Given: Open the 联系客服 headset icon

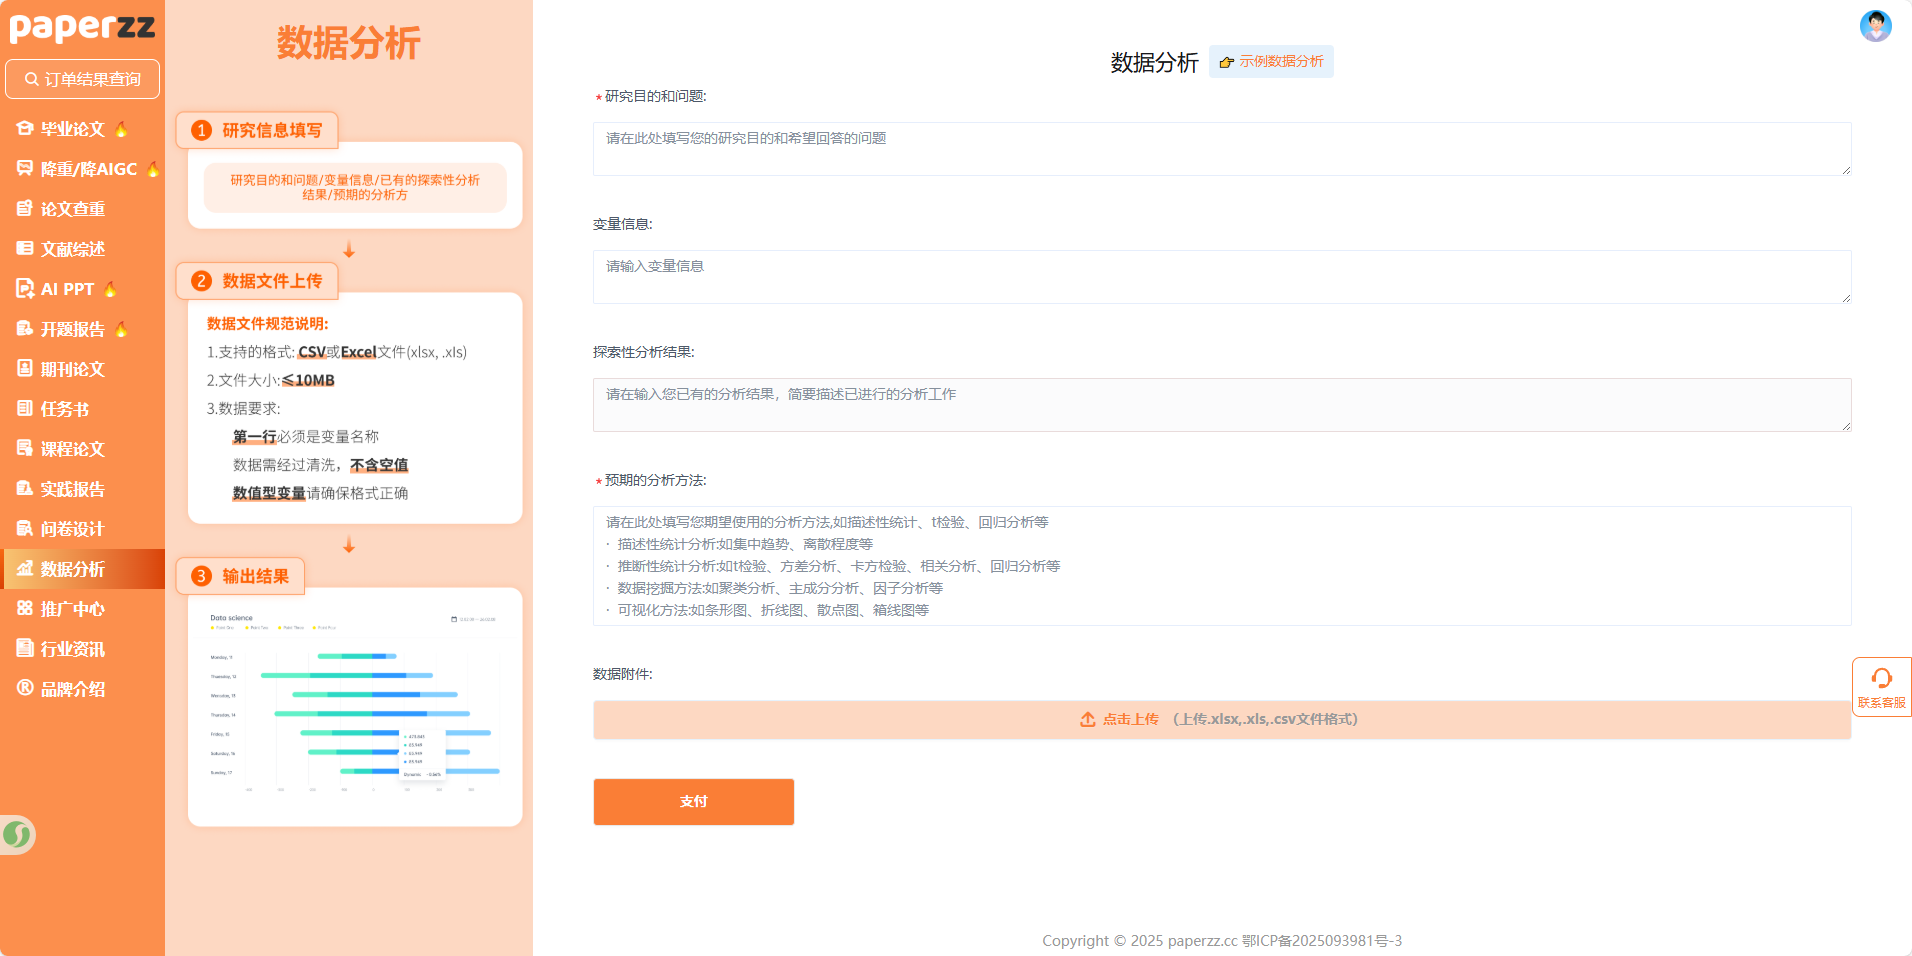Looking at the screenshot, I should click(1881, 679).
